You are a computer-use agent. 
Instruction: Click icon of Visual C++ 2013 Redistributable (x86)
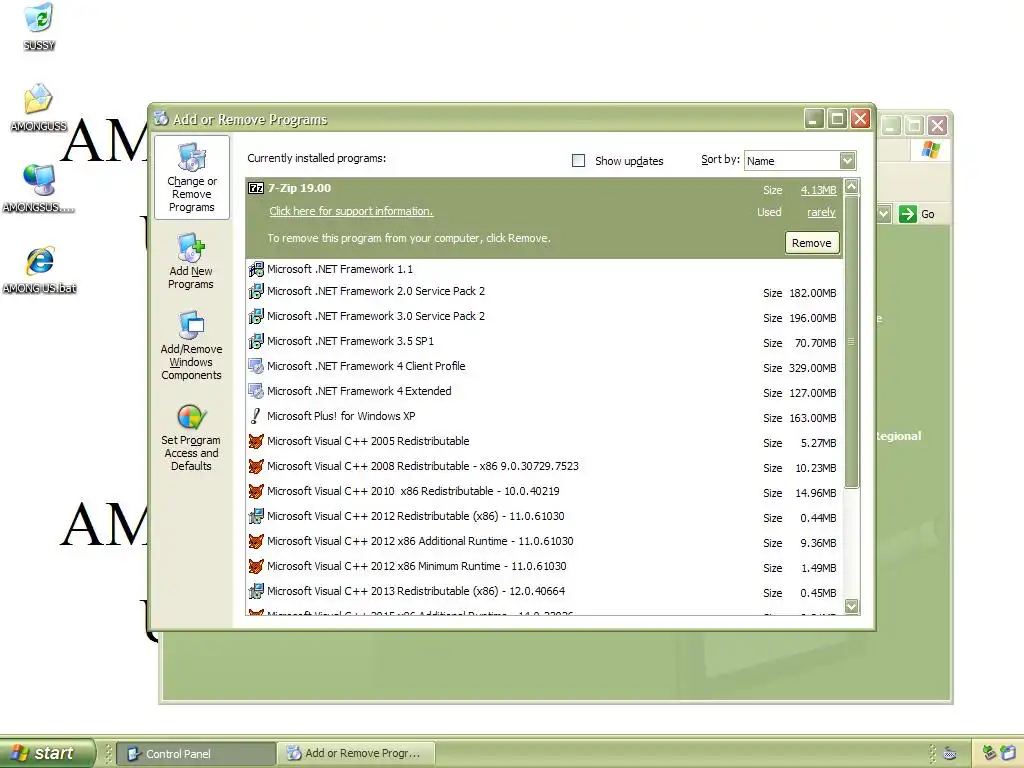click(256, 592)
